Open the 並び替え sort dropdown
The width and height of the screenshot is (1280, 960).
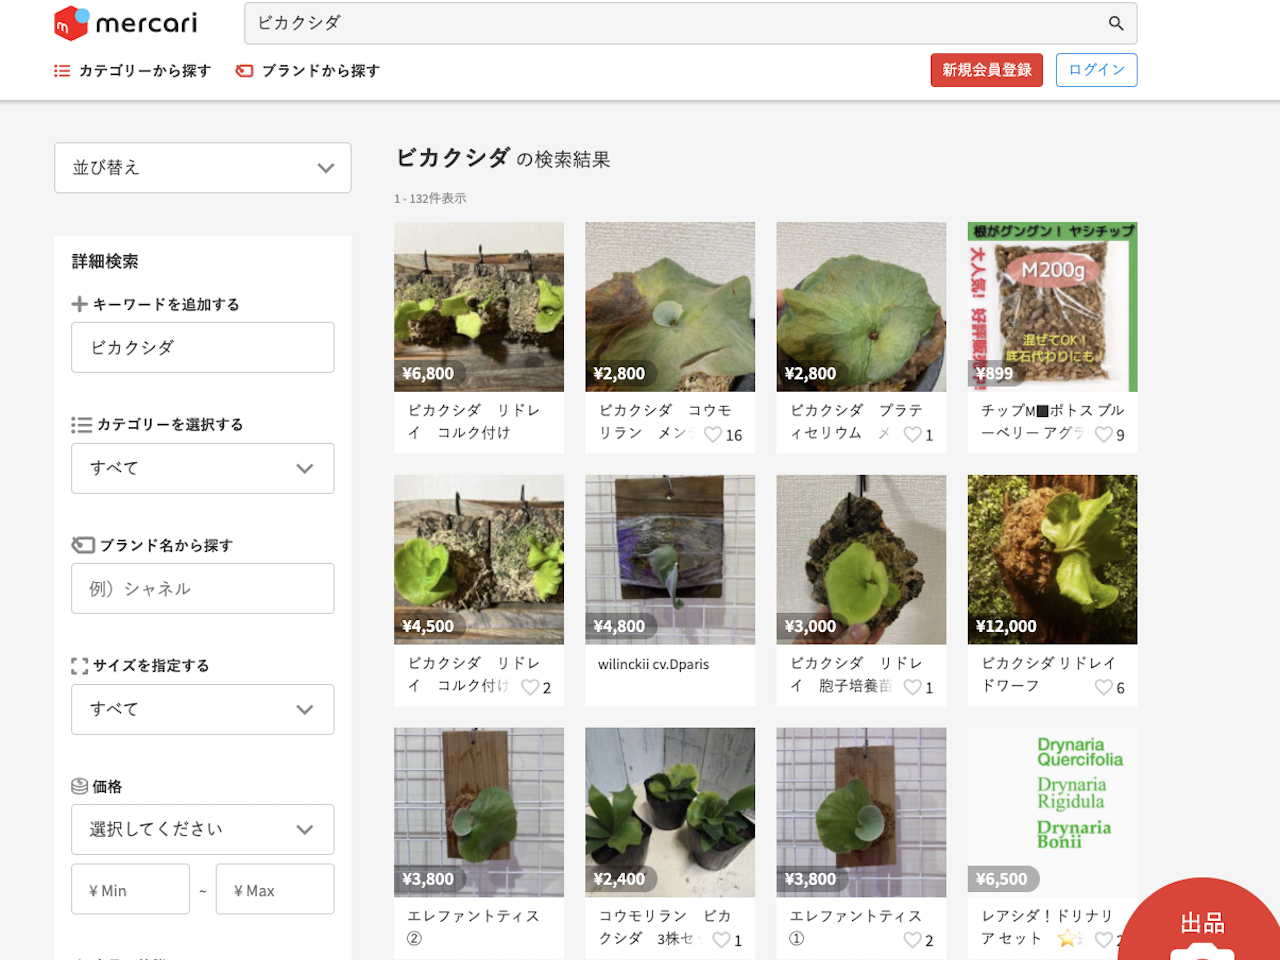click(203, 168)
